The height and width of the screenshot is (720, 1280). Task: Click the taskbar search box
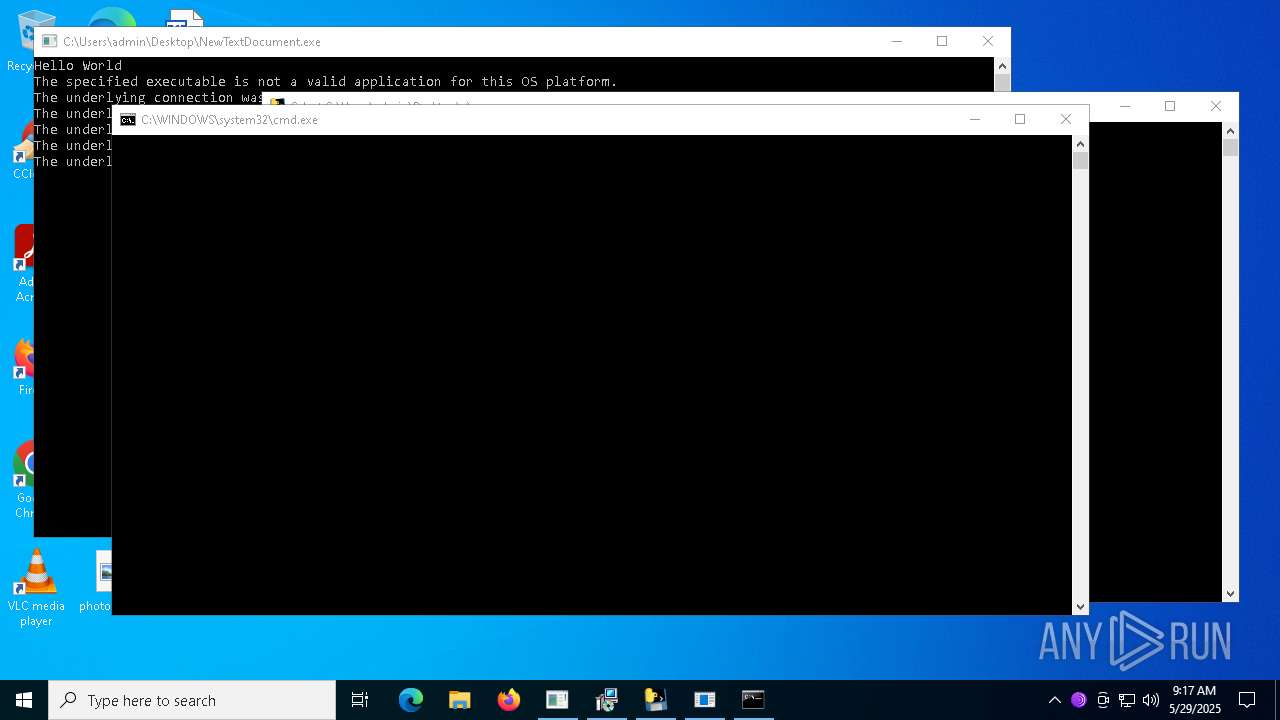pos(192,700)
